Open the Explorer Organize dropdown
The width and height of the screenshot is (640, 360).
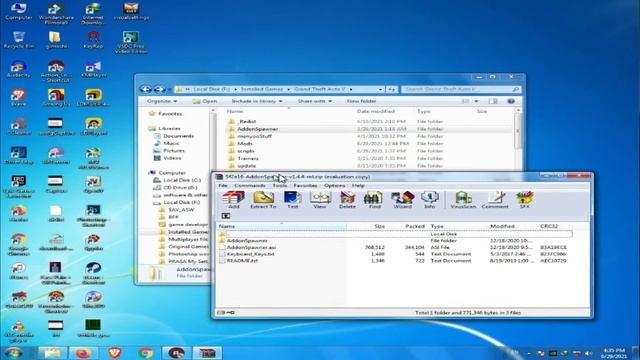pyautogui.click(x=162, y=101)
